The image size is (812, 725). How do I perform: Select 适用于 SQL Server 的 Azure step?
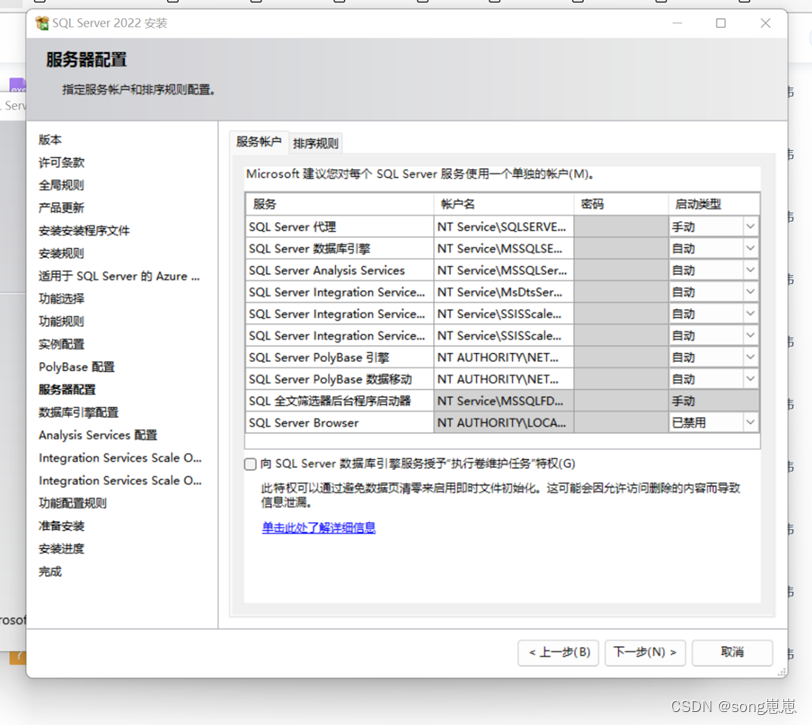coord(119,276)
